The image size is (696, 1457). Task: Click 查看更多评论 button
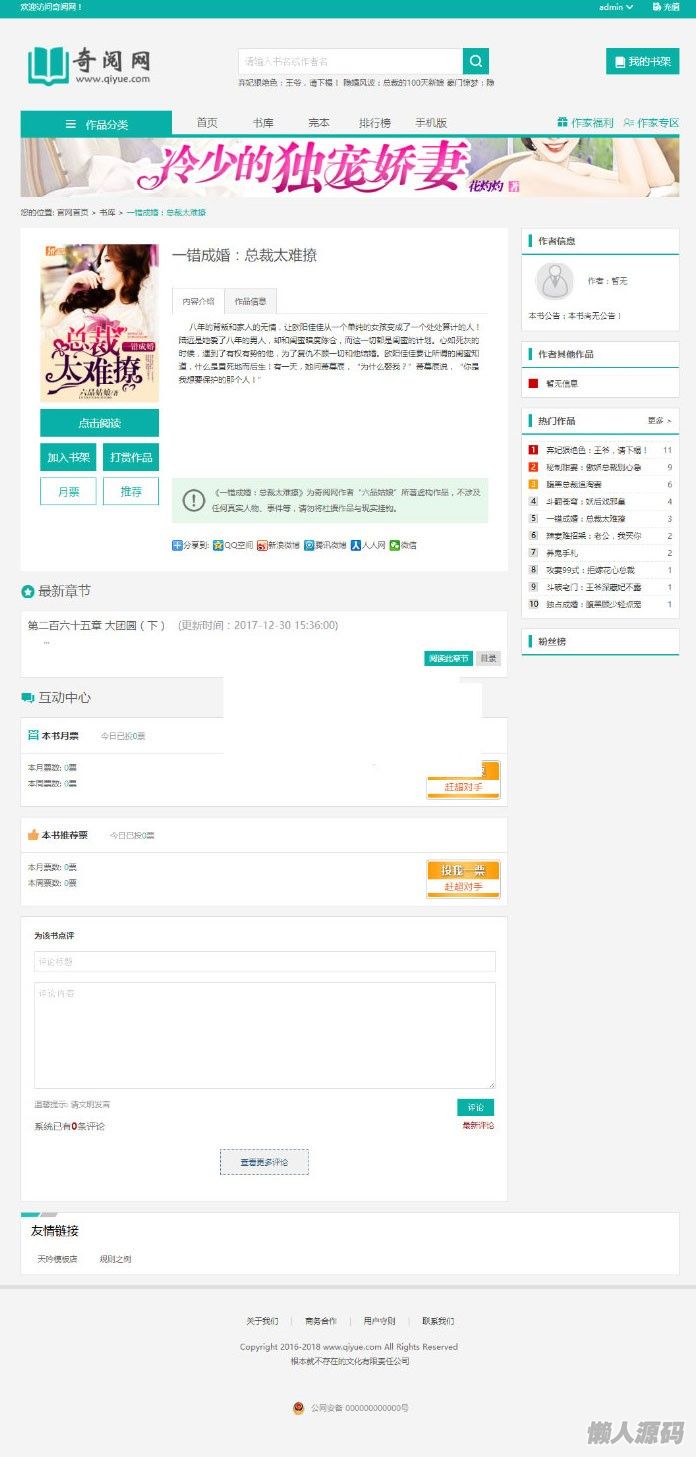coord(264,1162)
